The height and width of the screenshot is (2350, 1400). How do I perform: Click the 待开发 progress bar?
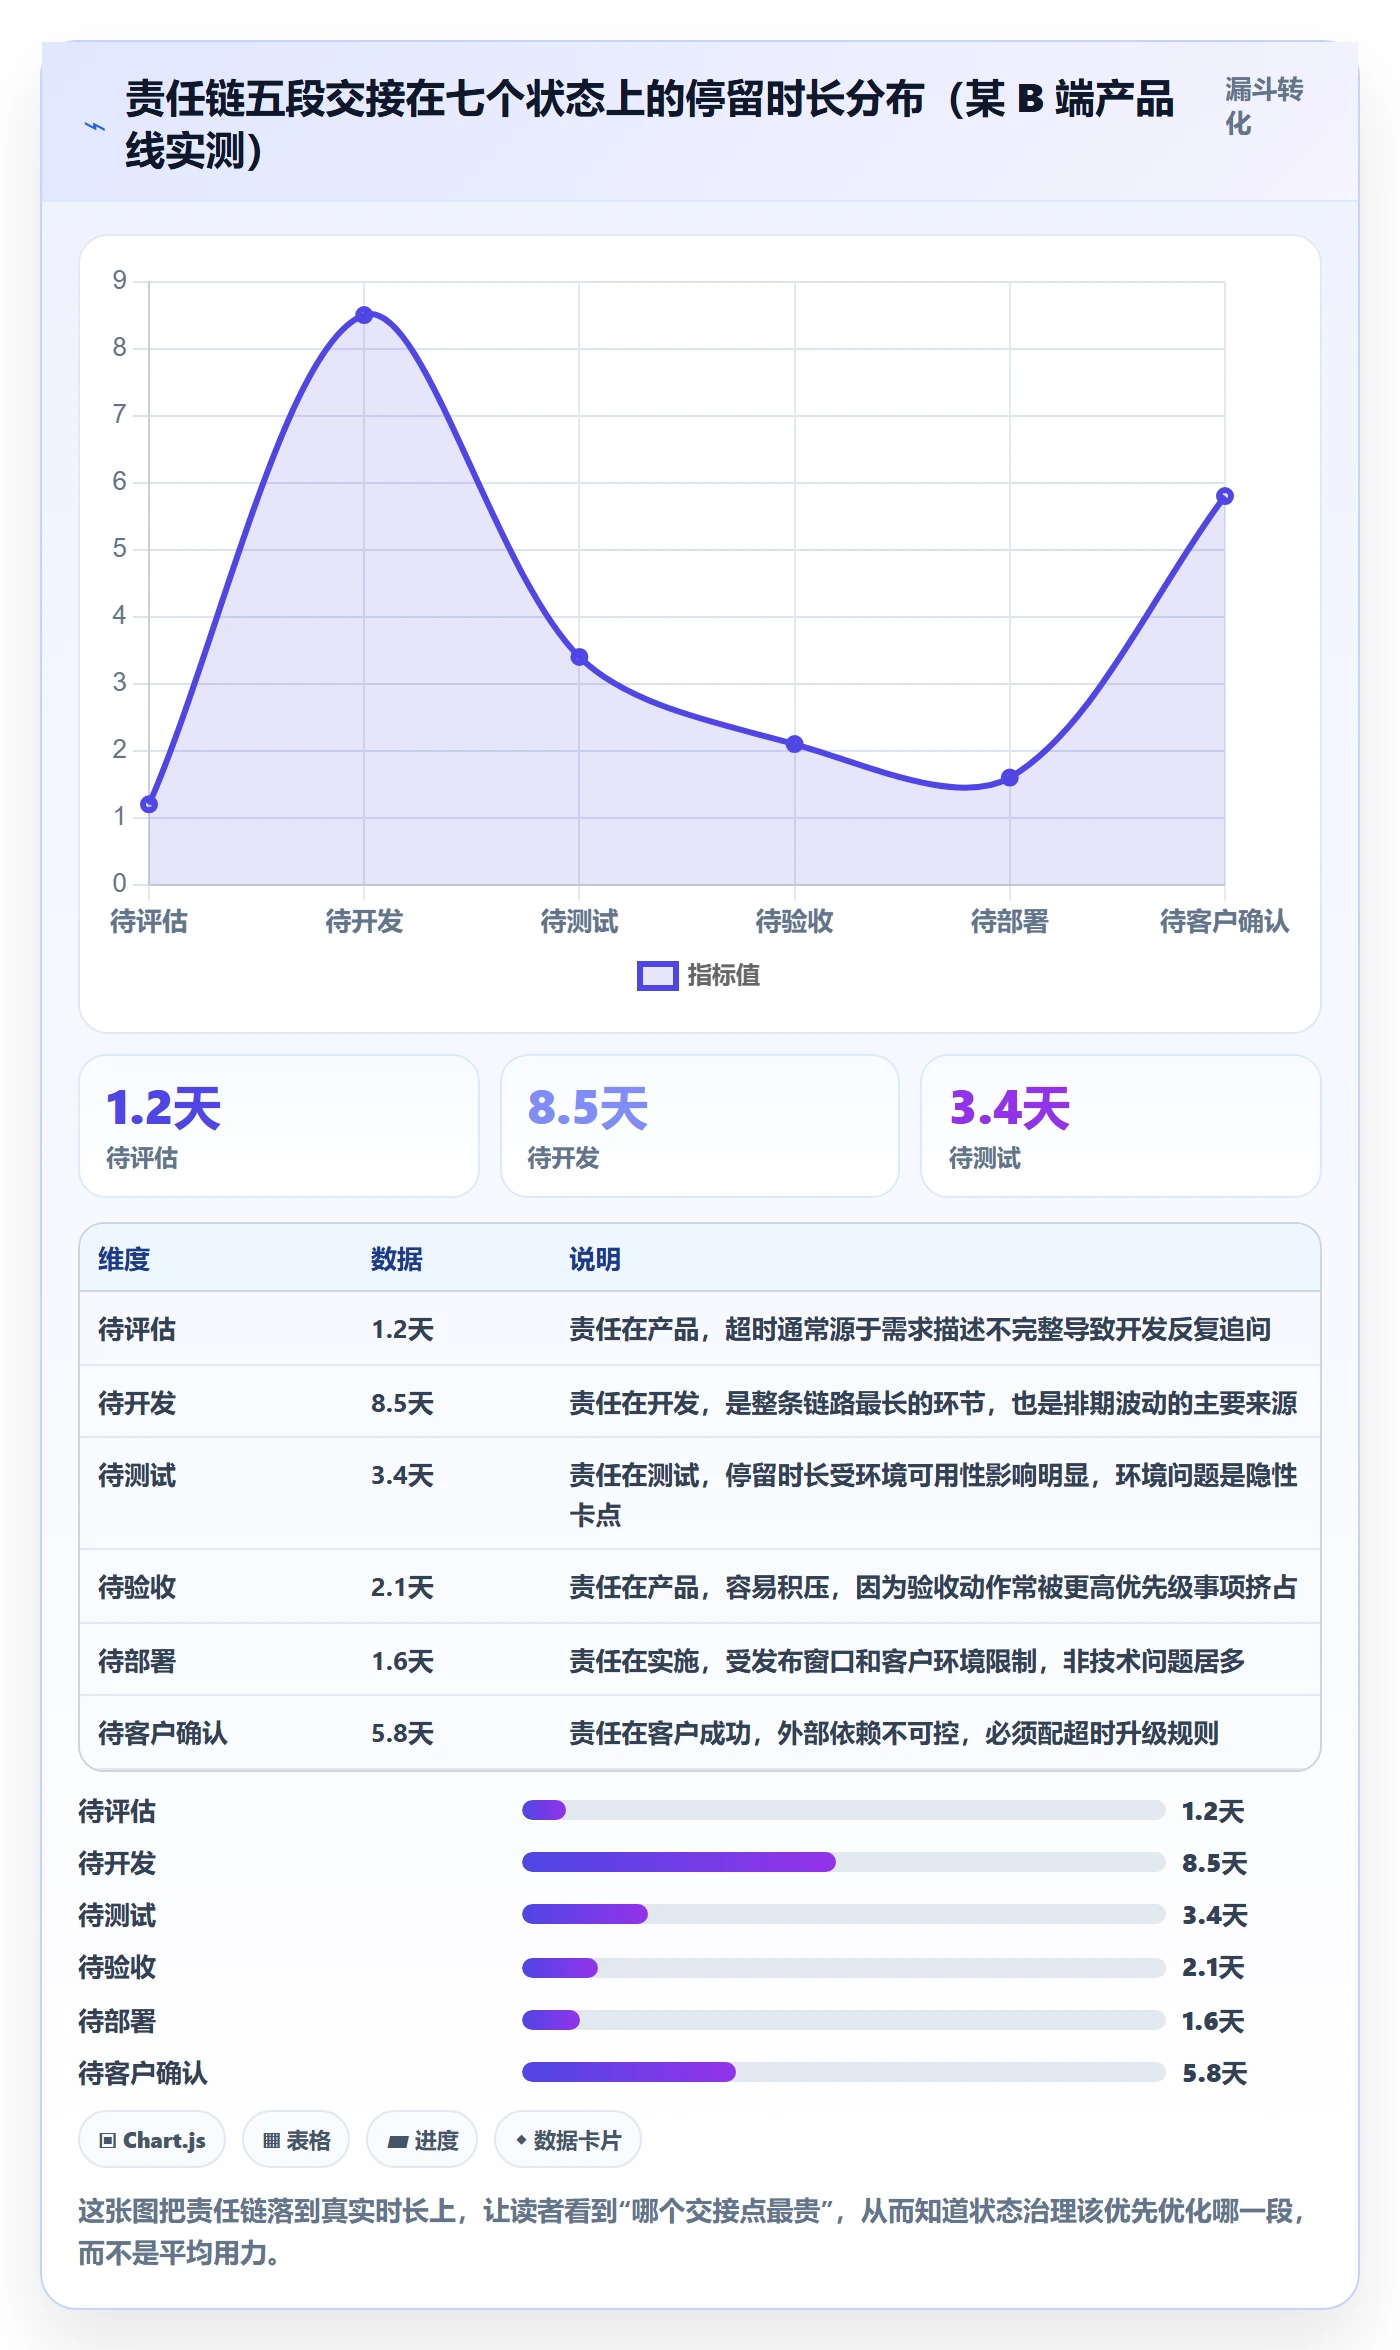tap(843, 1862)
